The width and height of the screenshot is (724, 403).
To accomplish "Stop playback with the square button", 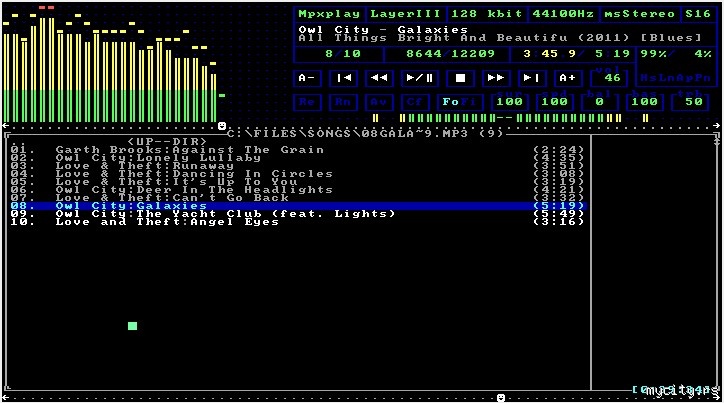I will 460,78.
